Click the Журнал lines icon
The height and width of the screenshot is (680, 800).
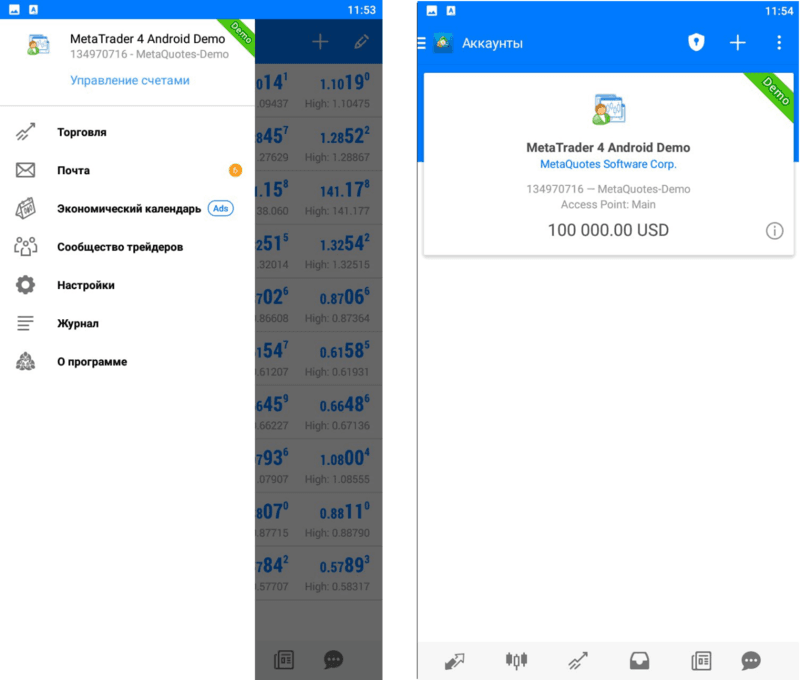[25, 323]
